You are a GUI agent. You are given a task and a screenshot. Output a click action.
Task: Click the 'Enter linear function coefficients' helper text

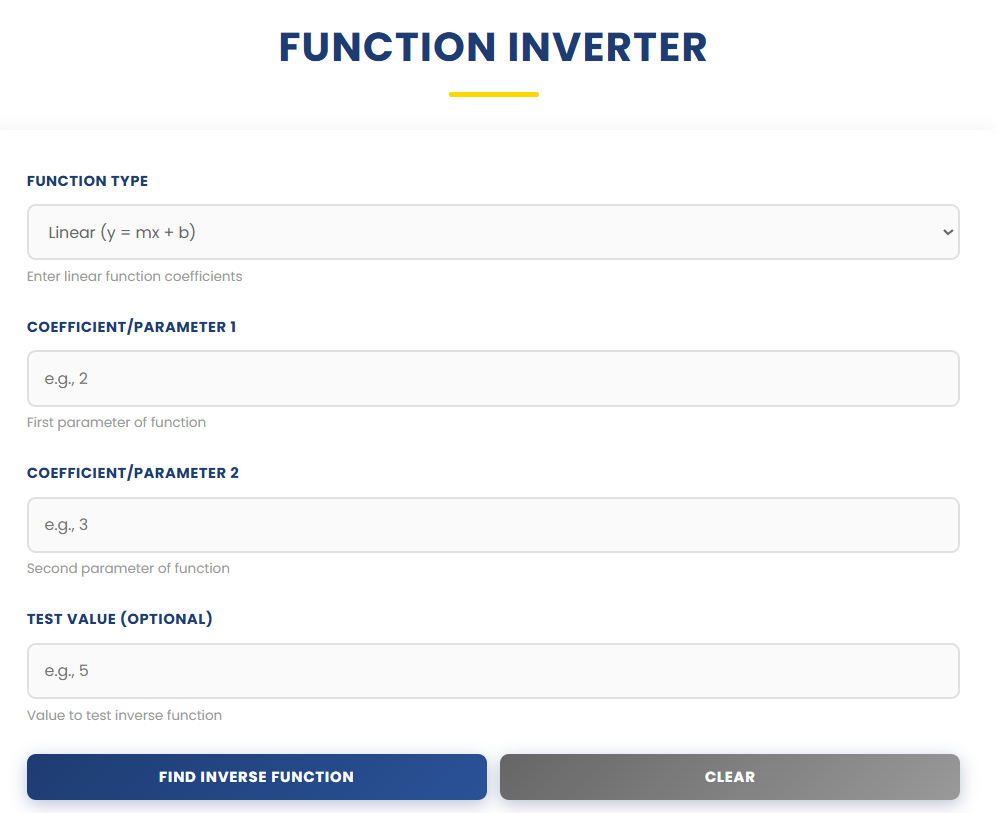click(134, 276)
